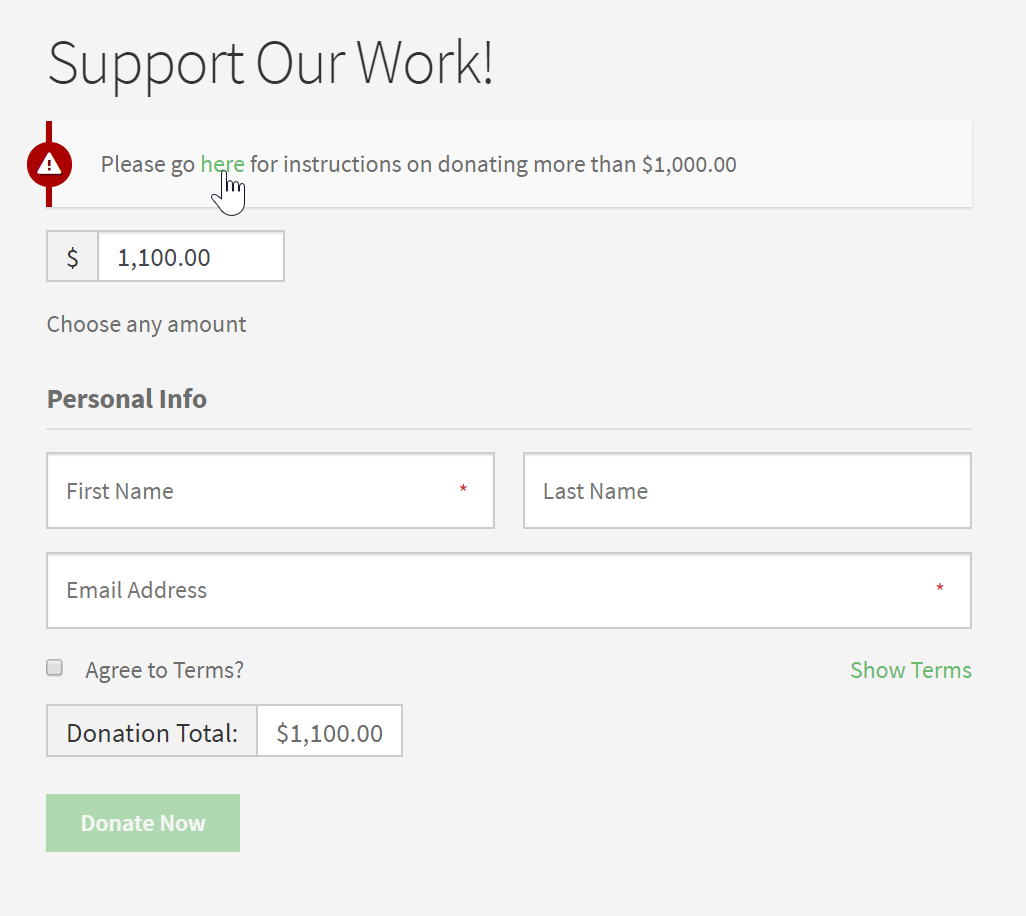
Task: Toggle the terms agreement checkbox off
Action: [x=54, y=667]
